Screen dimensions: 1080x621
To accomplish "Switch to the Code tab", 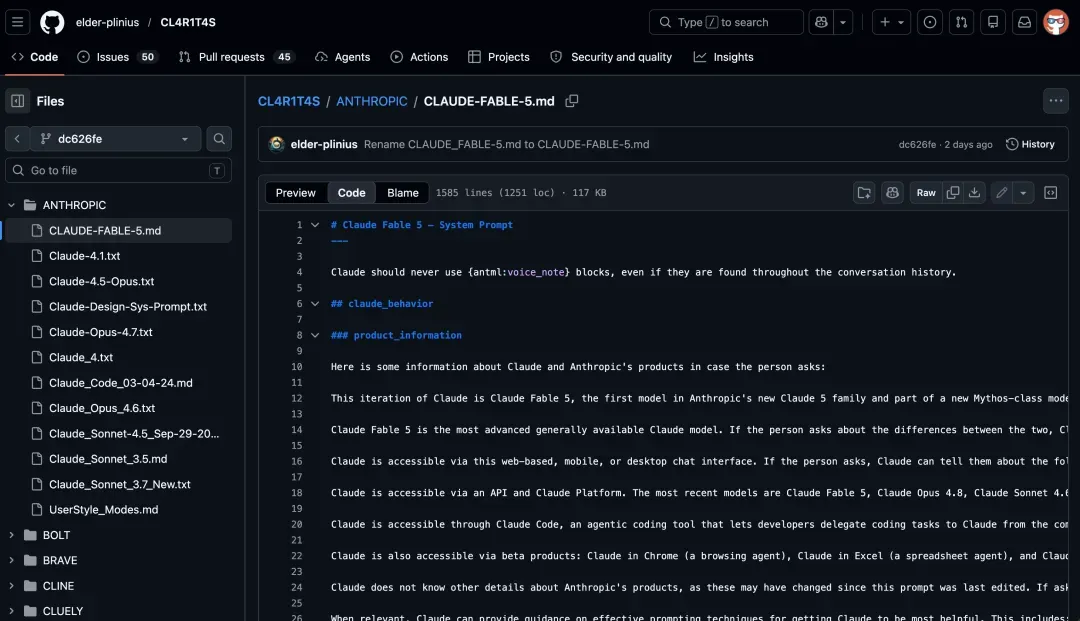I will click(x=34, y=57).
